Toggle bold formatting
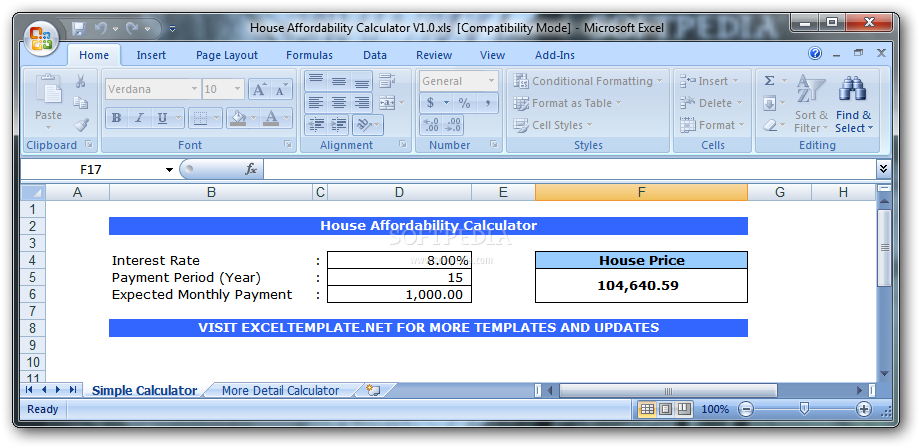Image resolution: width=920 pixels, height=448 pixels. 116,118
